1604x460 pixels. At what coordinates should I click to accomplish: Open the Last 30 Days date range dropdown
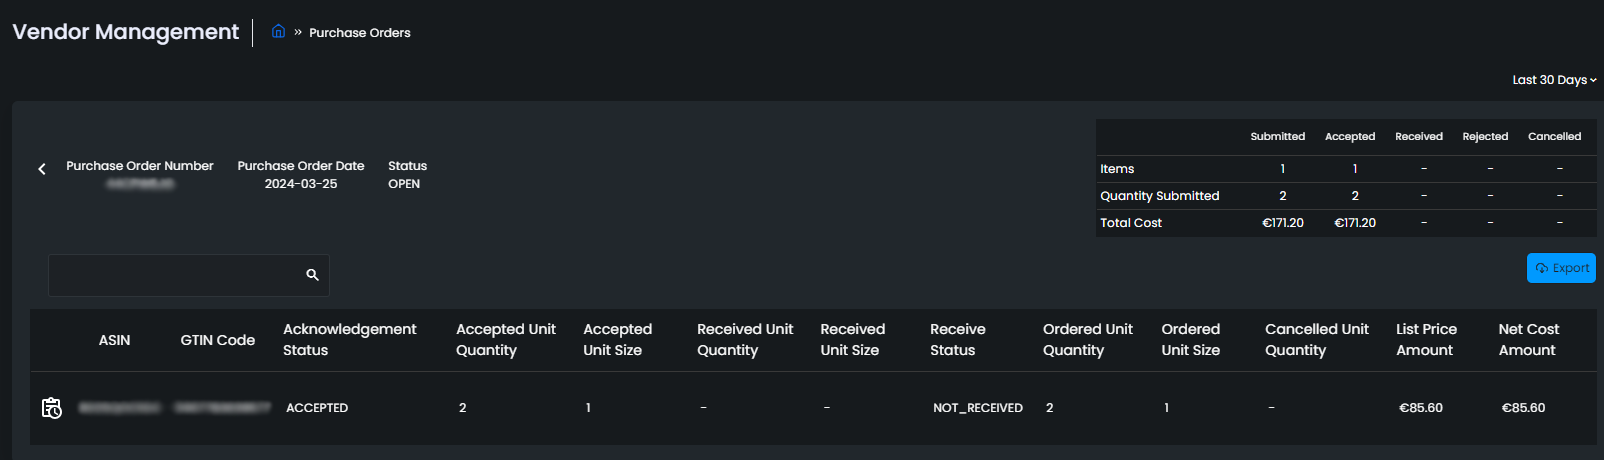click(x=1554, y=80)
